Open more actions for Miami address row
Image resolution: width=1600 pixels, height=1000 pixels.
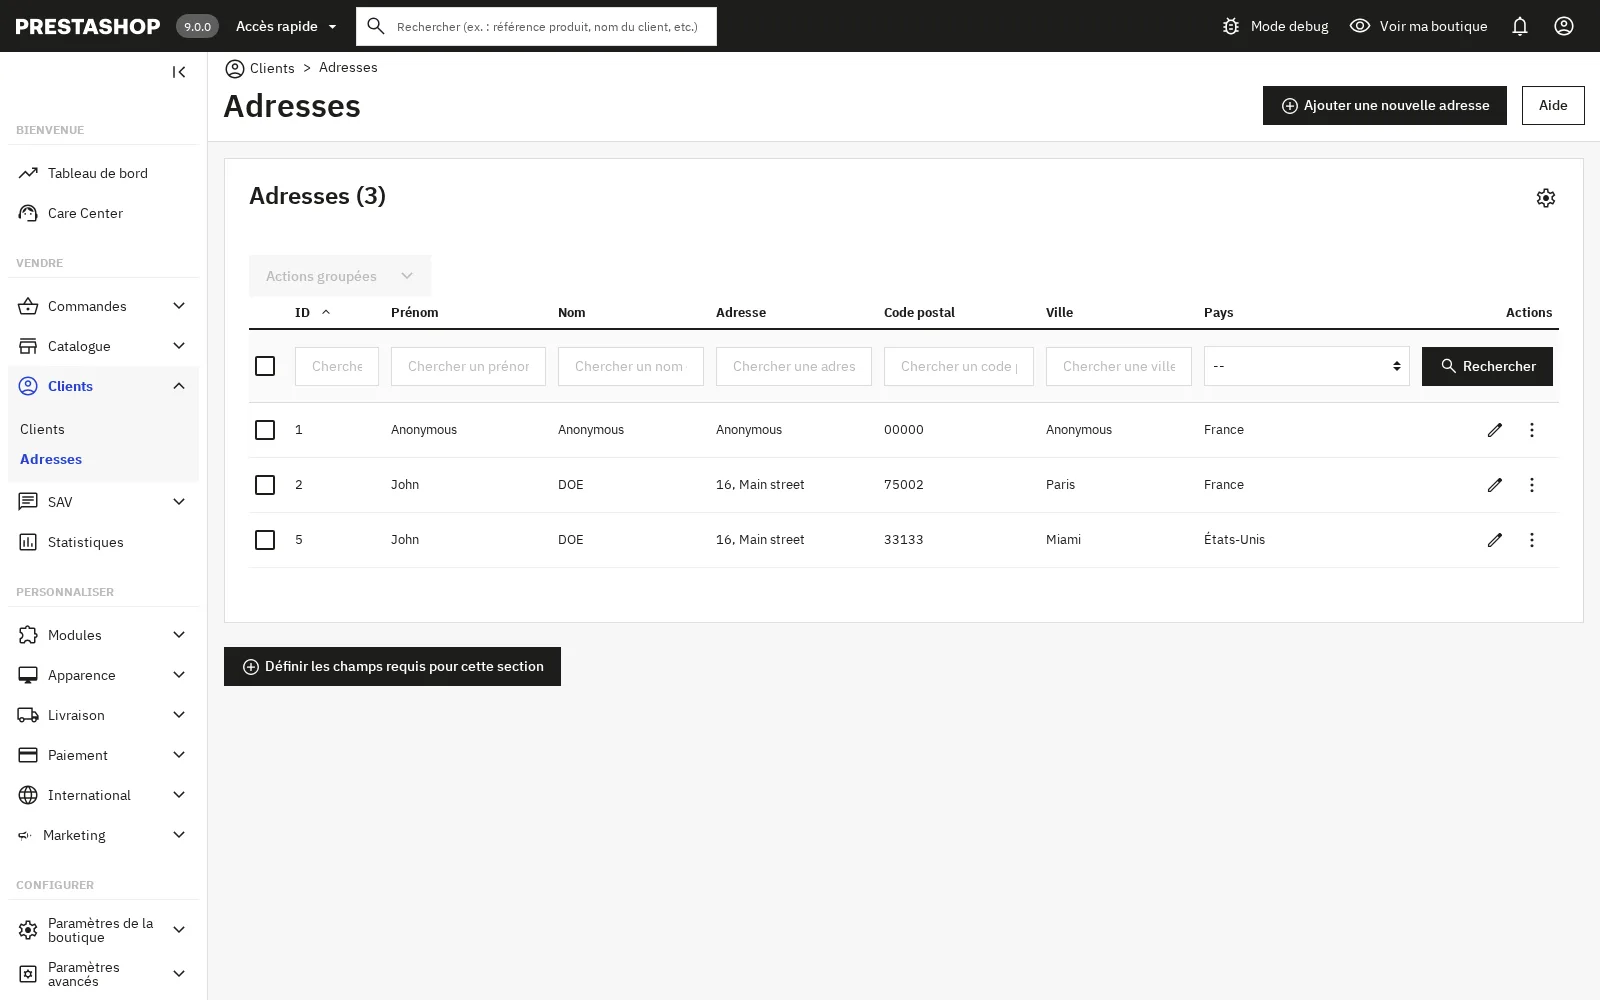1532,540
